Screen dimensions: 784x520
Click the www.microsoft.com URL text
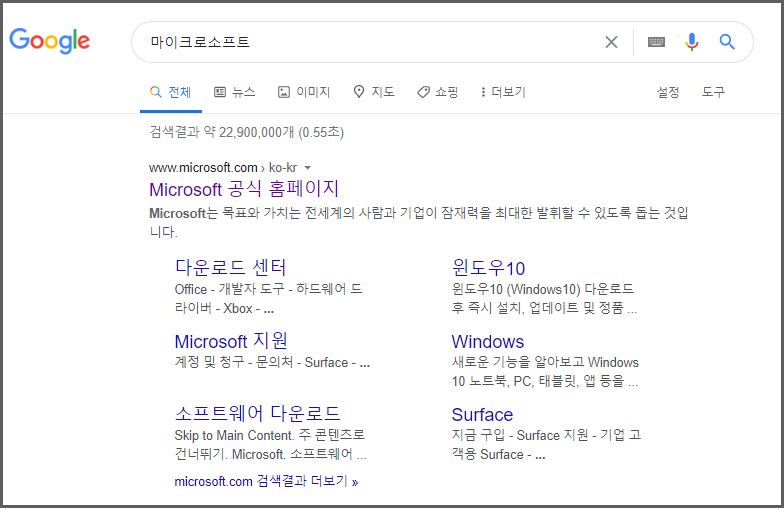[203, 168]
